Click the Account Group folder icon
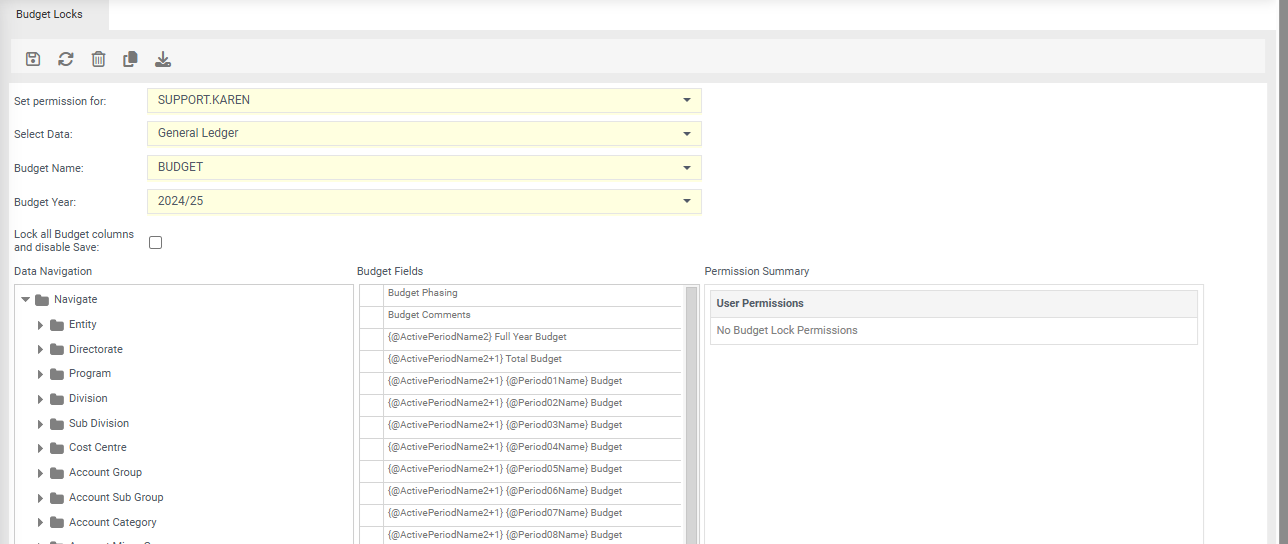The image size is (1288, 544). [x=57, y=472]
